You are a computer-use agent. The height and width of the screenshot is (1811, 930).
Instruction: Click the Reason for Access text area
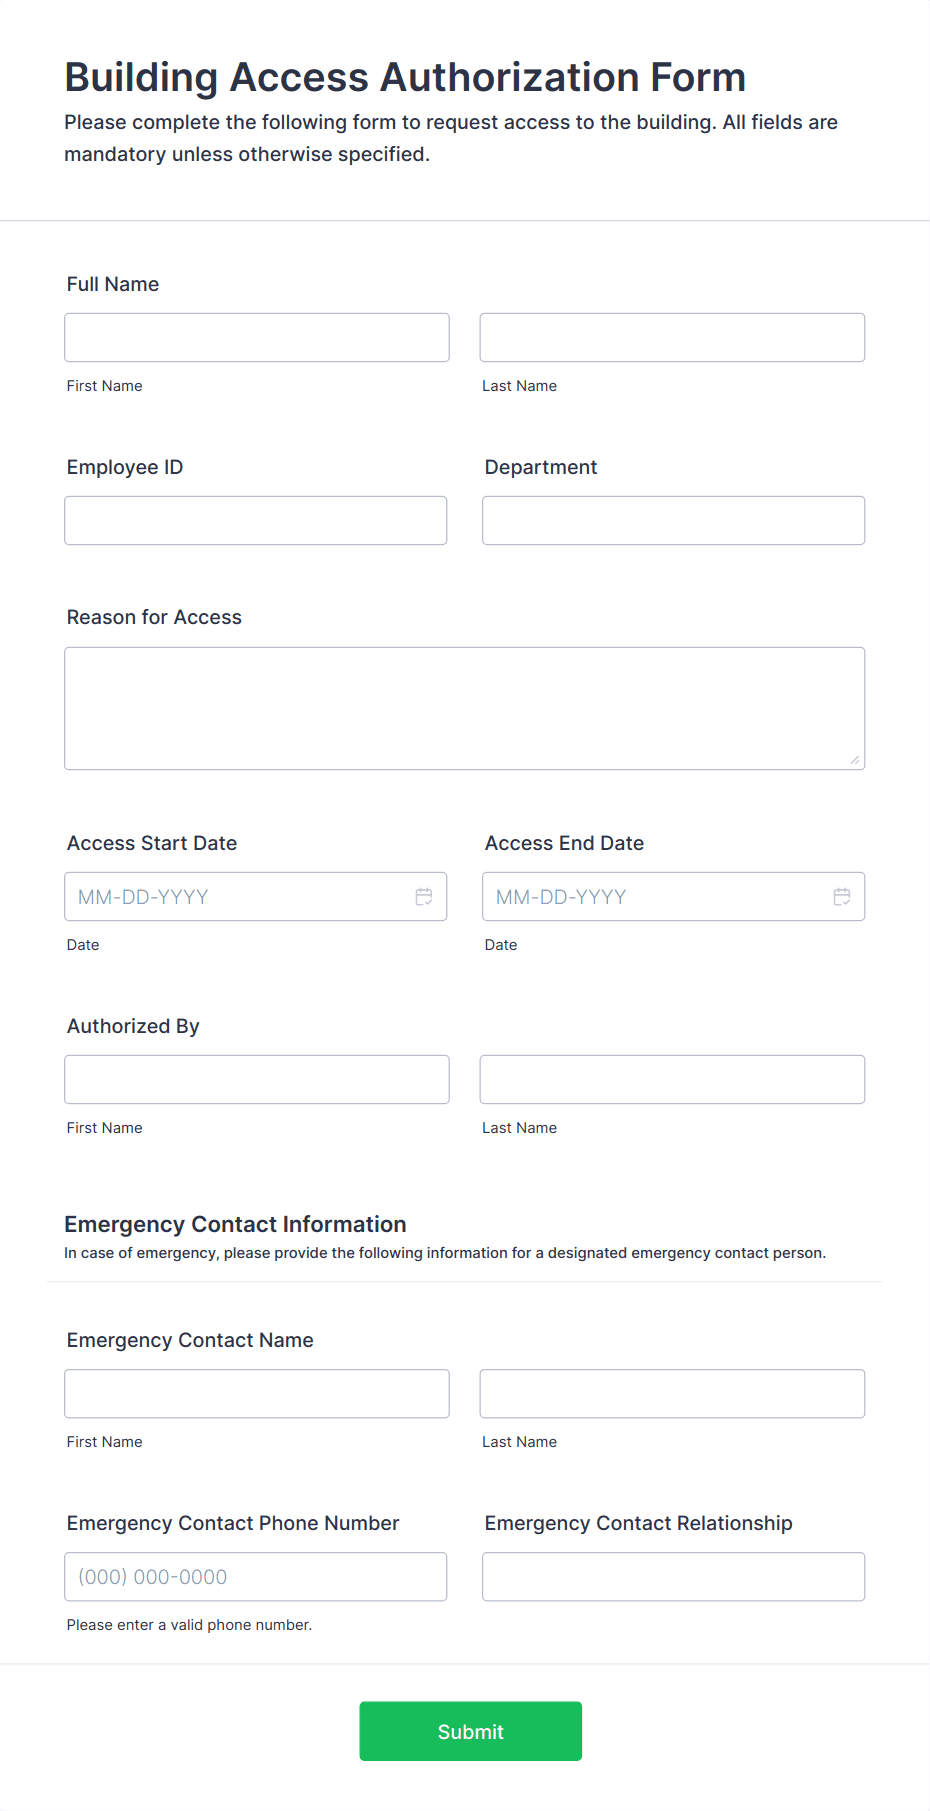(x=464, y=707)
